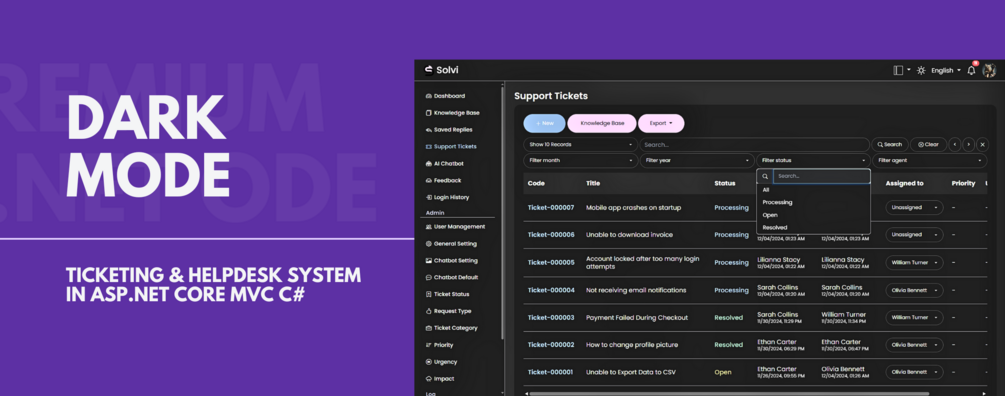Click the General Setting globe icon
Viewport: 1005px width, 396px height.
[x=429, y=244]
